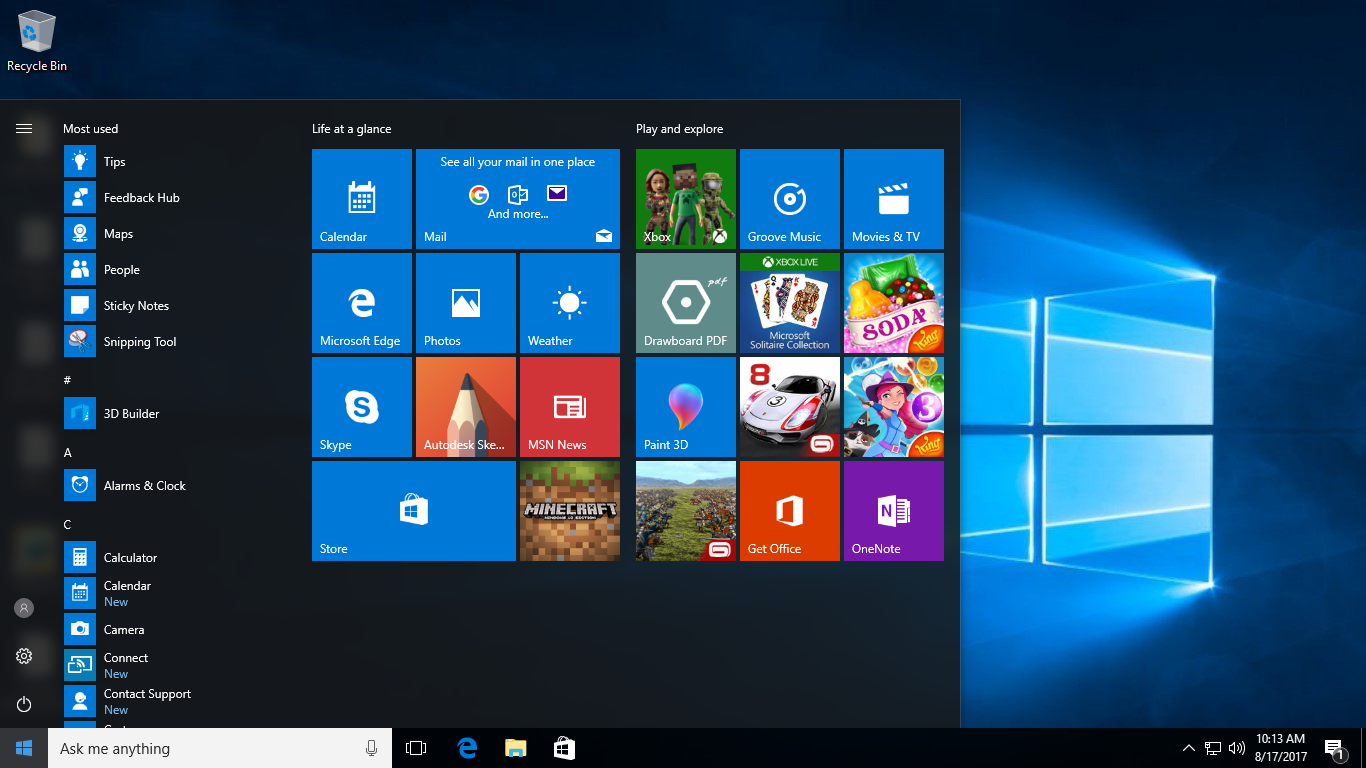Open the OneNote tile
The height and width of the screenshot is (768, 1366).
894,511
